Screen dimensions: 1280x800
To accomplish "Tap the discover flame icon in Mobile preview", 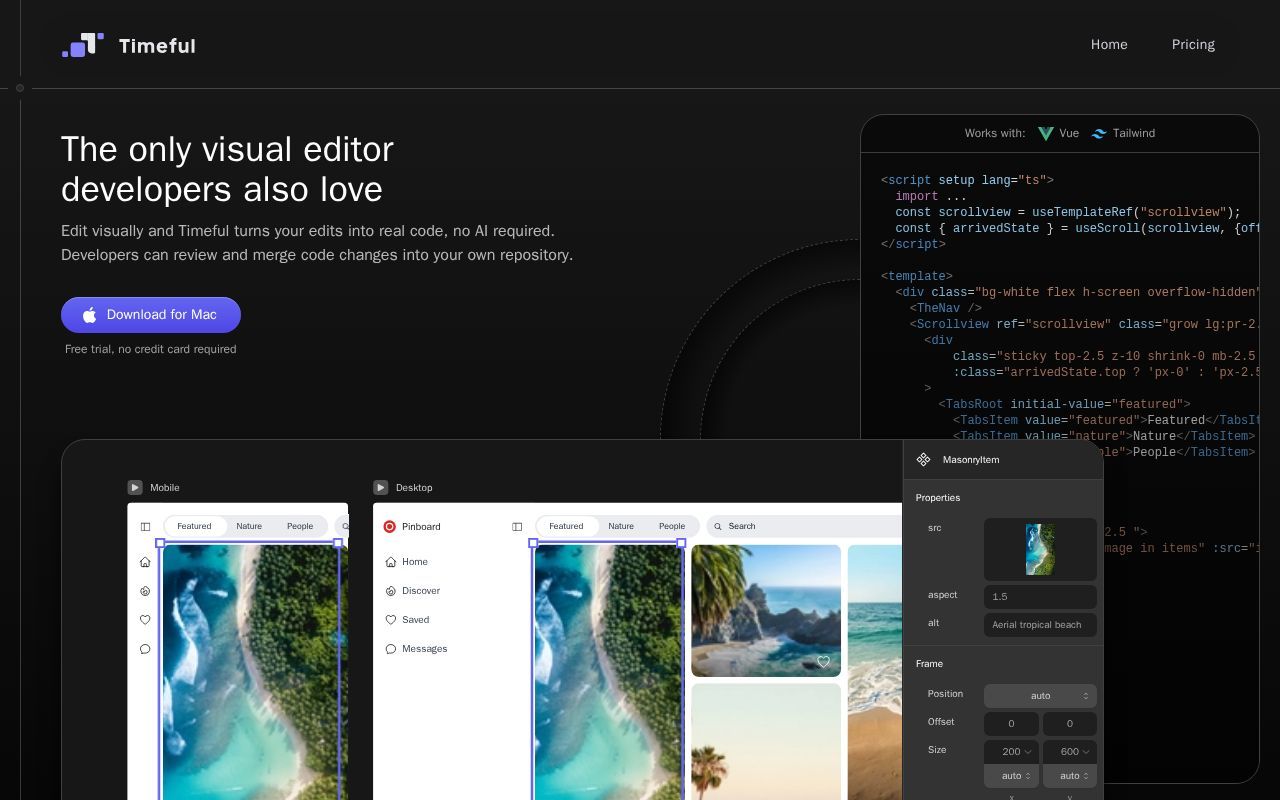I will pyautogui.click(x=145, y=591).
